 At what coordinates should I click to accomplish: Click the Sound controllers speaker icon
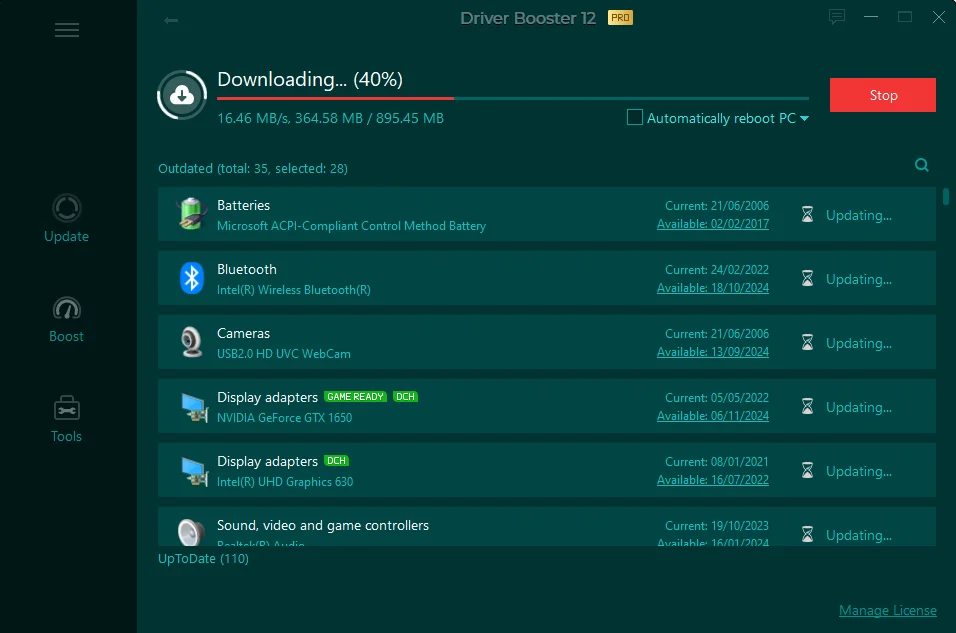pos(191,532)
